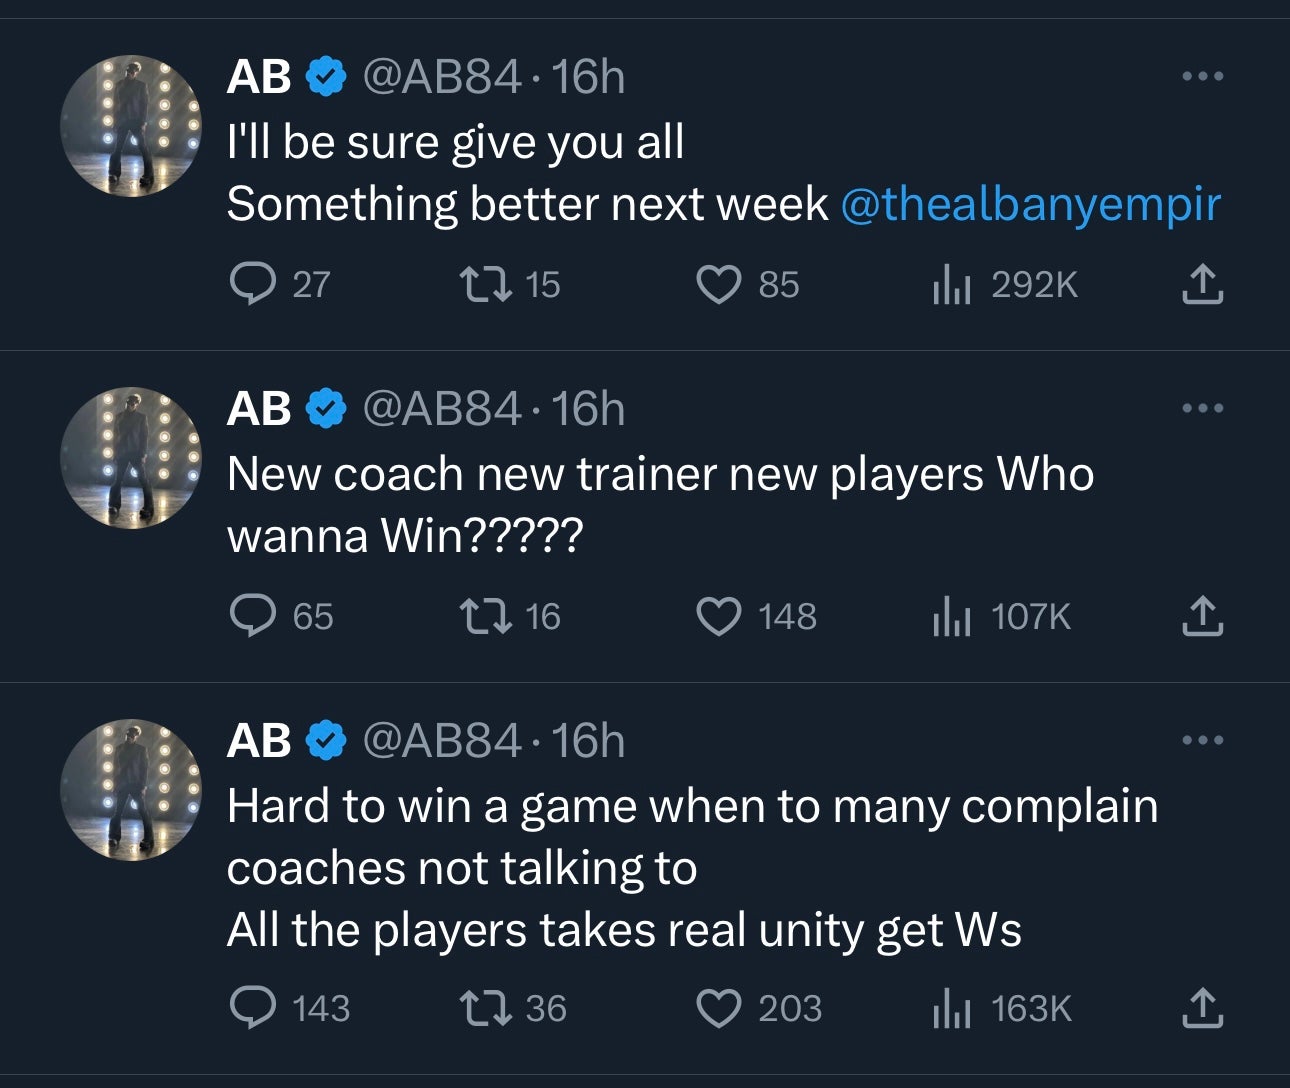Open more options for the first tweet
The height and width of the screenshot is (1088, 1290).
(x=1201, y=77)
